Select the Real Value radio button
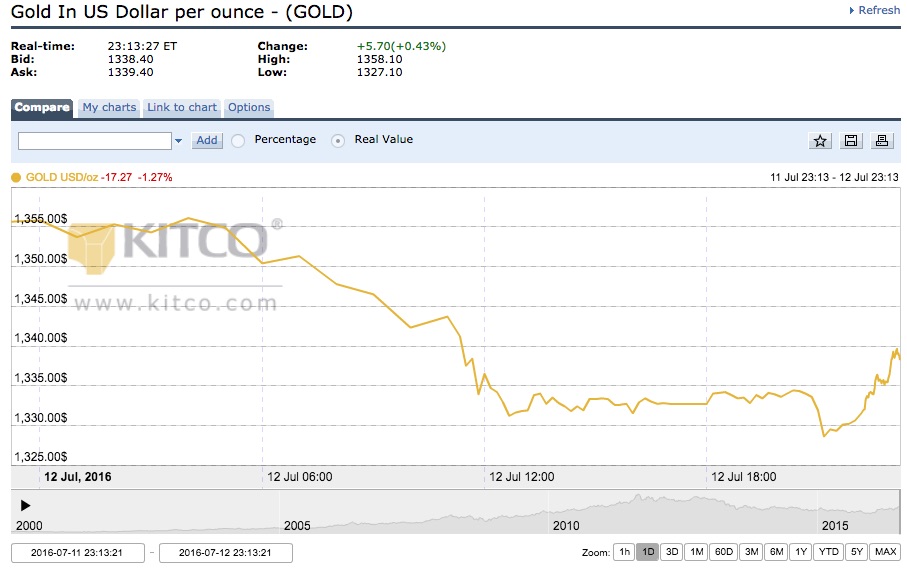907x571 pixels. [338, 141]
